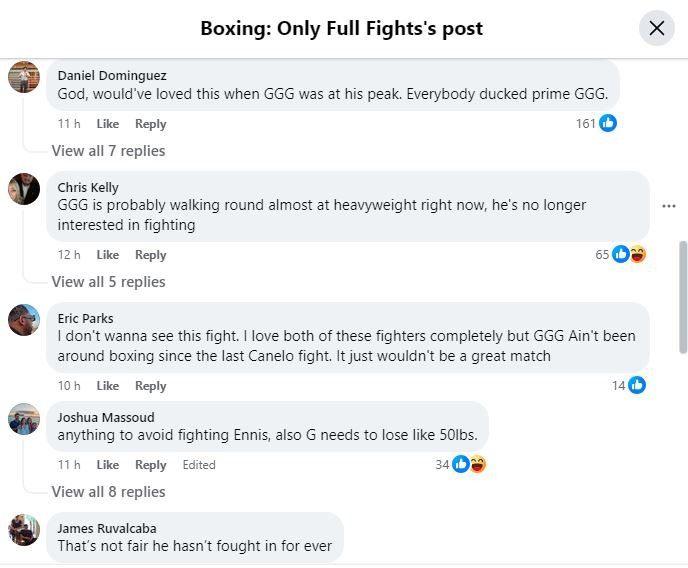View reaction icons on Joshua Massoud's comment
Screen dimensions: 688x568
468,464
